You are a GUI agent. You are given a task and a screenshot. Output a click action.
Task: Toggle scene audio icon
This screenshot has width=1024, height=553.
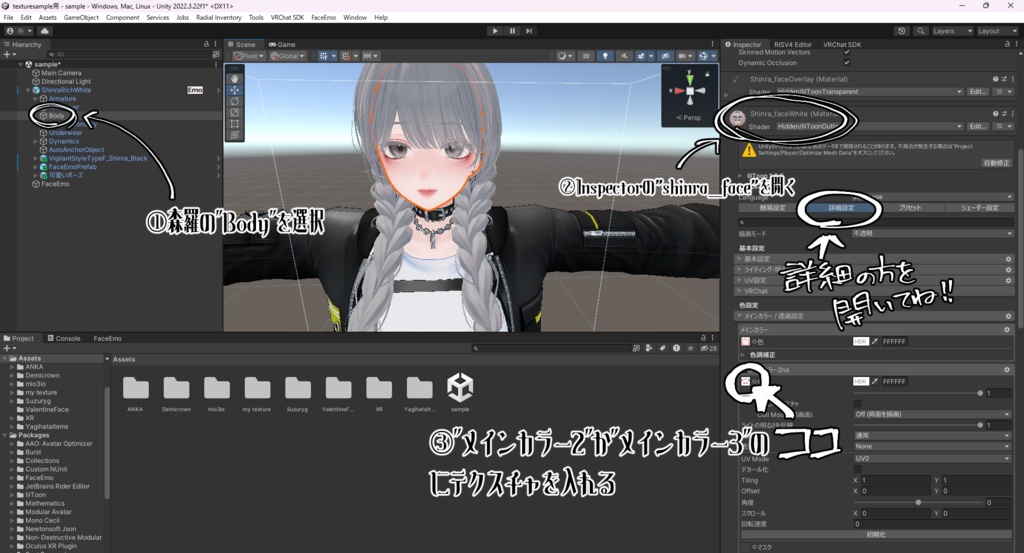[624, 56]
